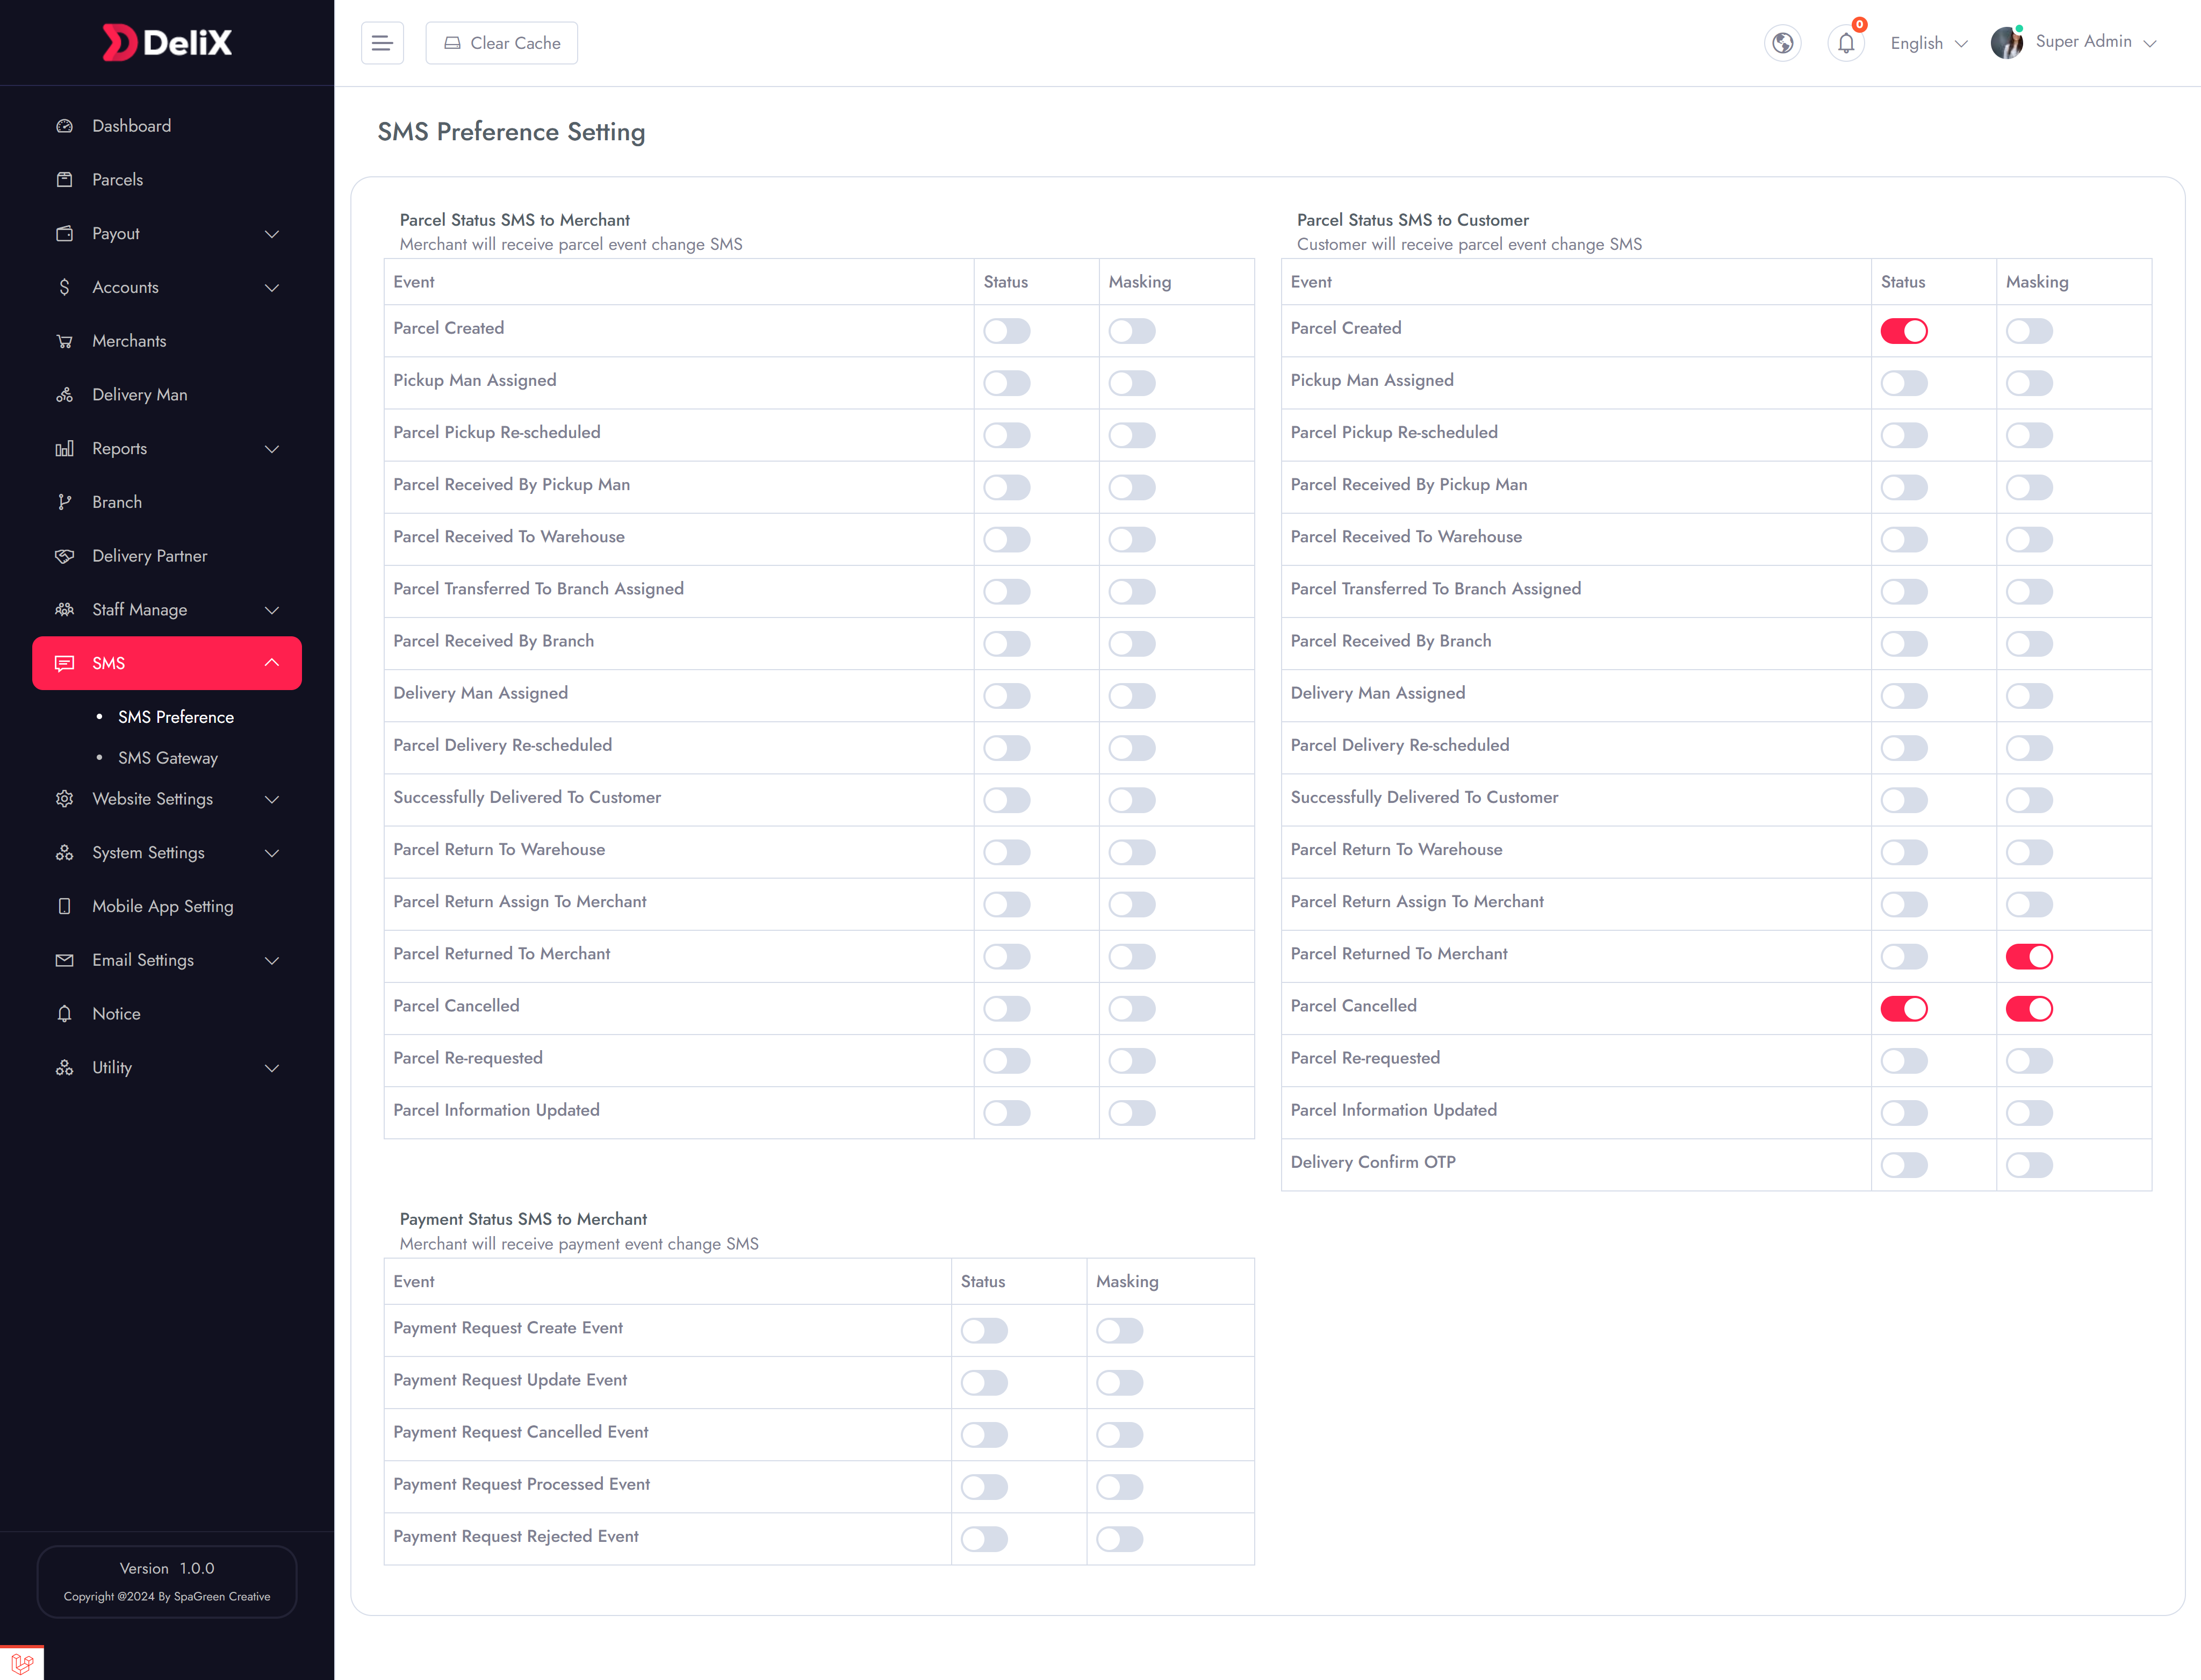Screen dimensions: 2201x1680
Task: Click the globe language icon in the header
Action: pos(1783,43)
